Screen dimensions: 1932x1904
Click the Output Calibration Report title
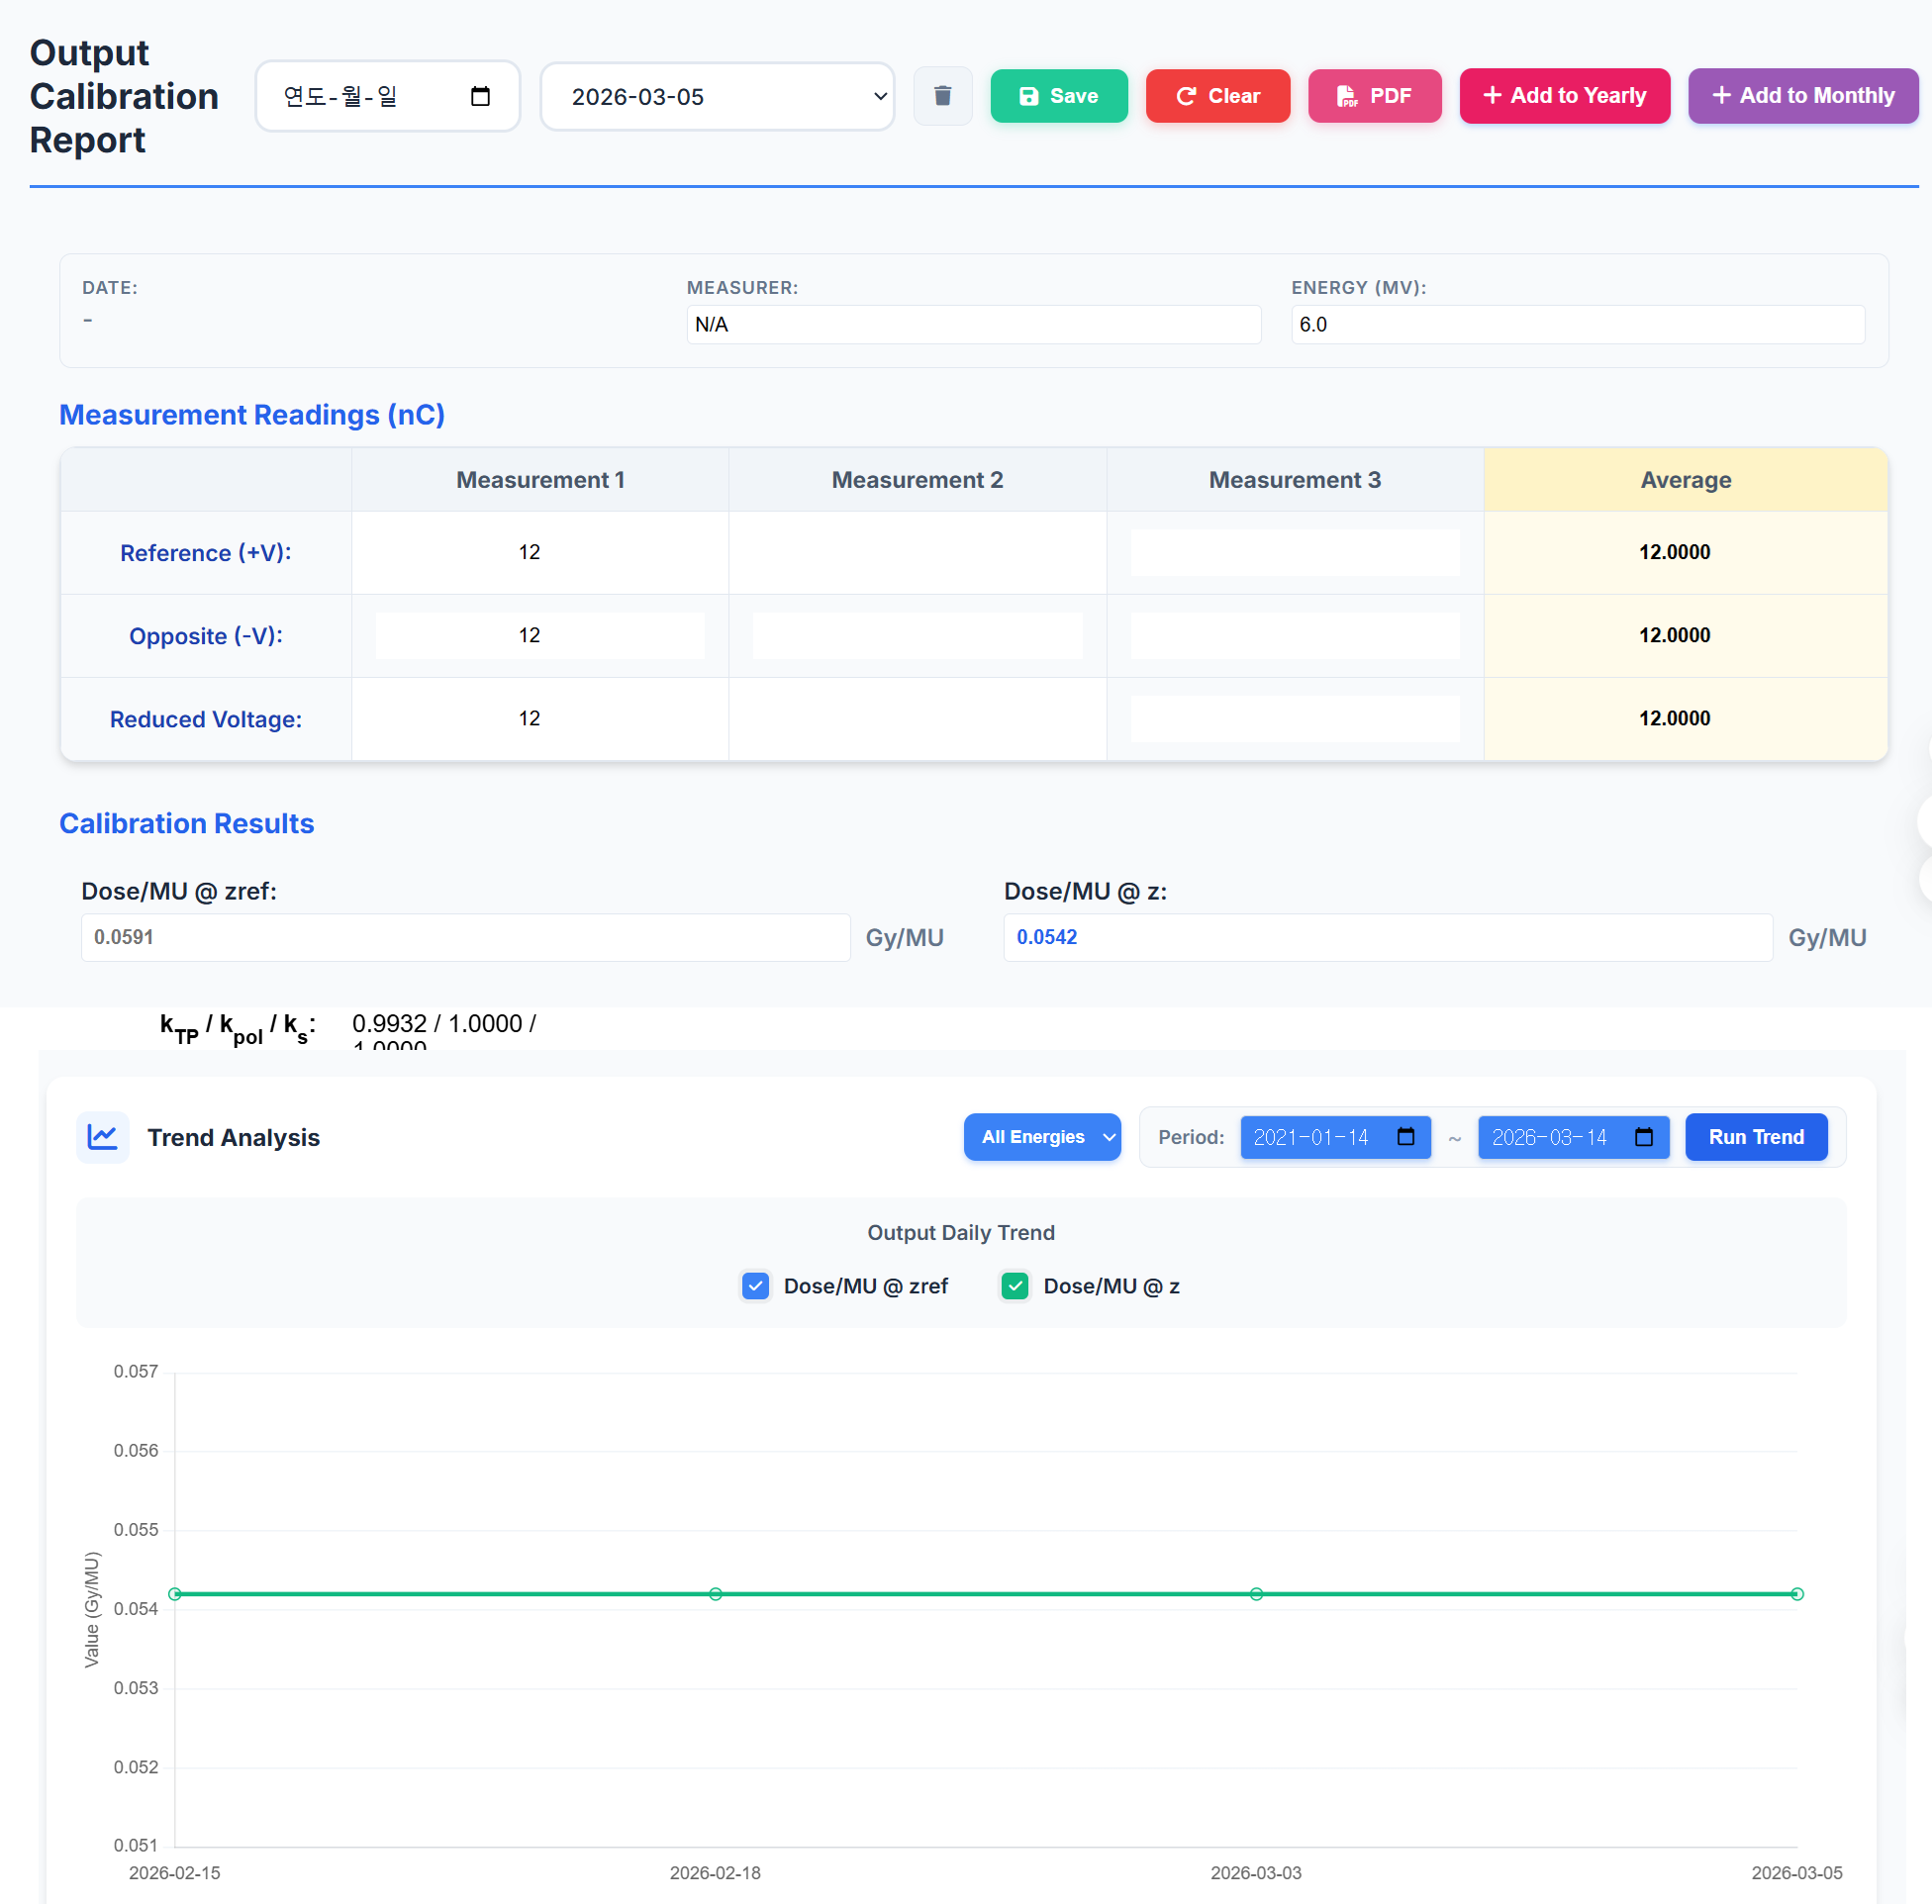(x=124, y=96)
